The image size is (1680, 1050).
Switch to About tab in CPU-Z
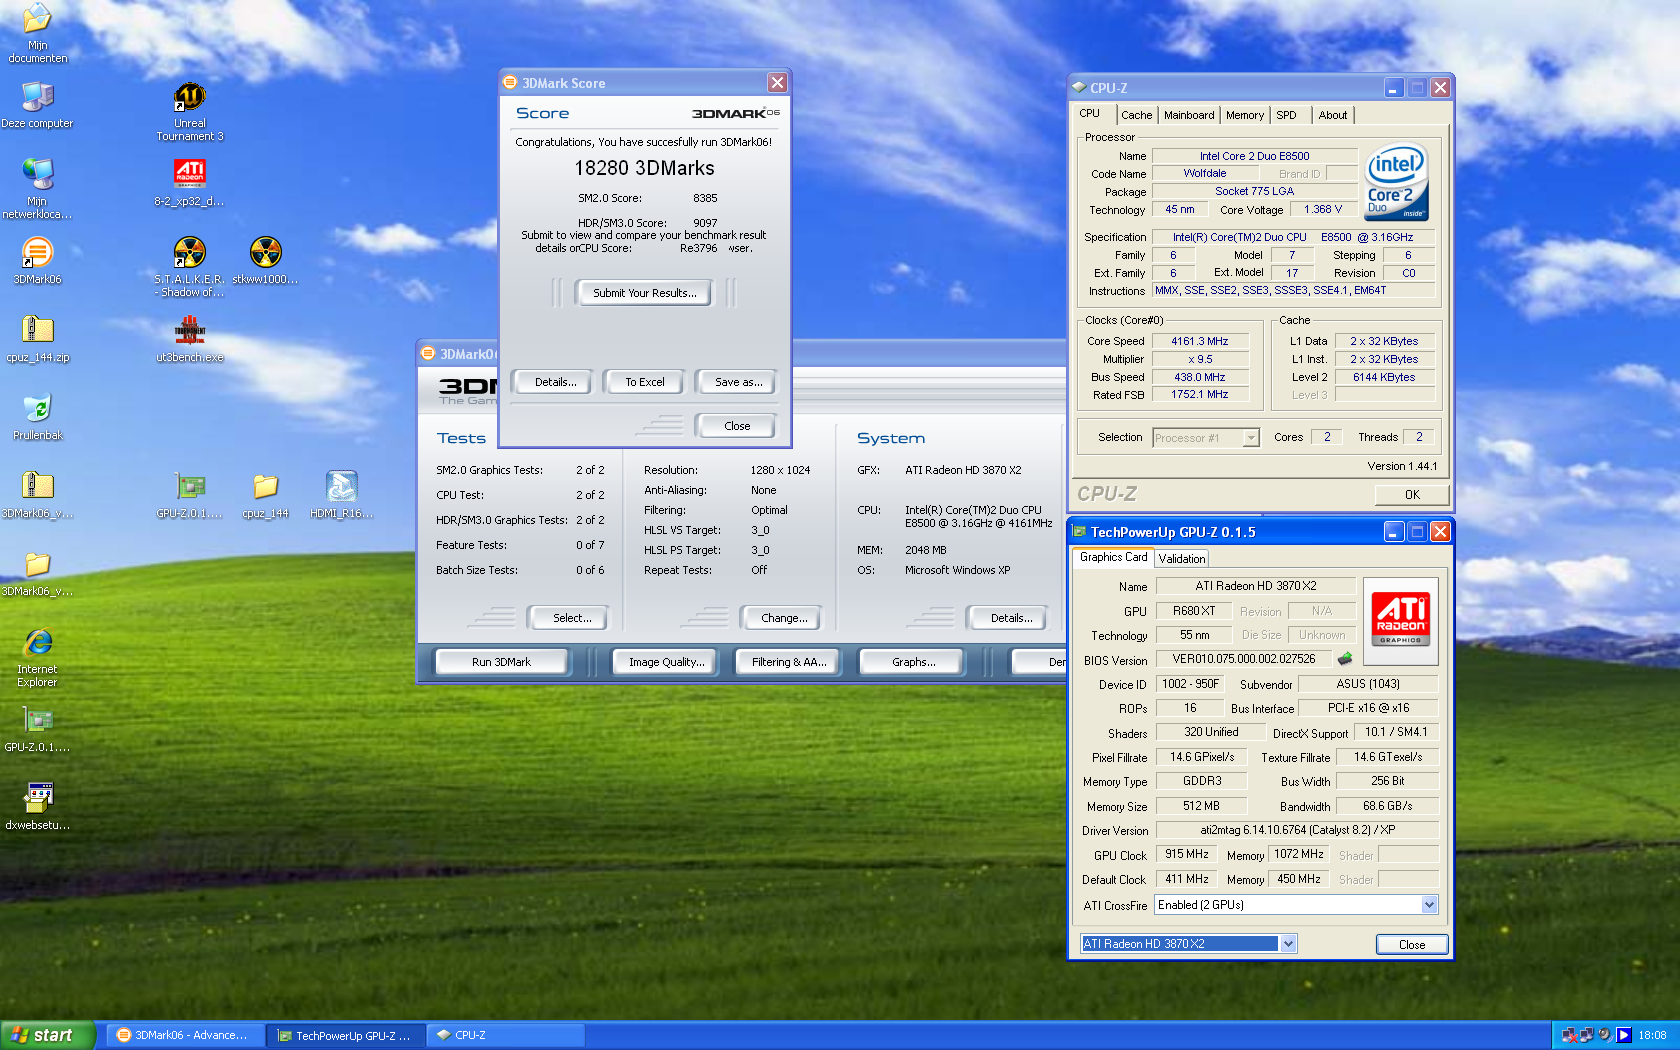[1333, 115]
